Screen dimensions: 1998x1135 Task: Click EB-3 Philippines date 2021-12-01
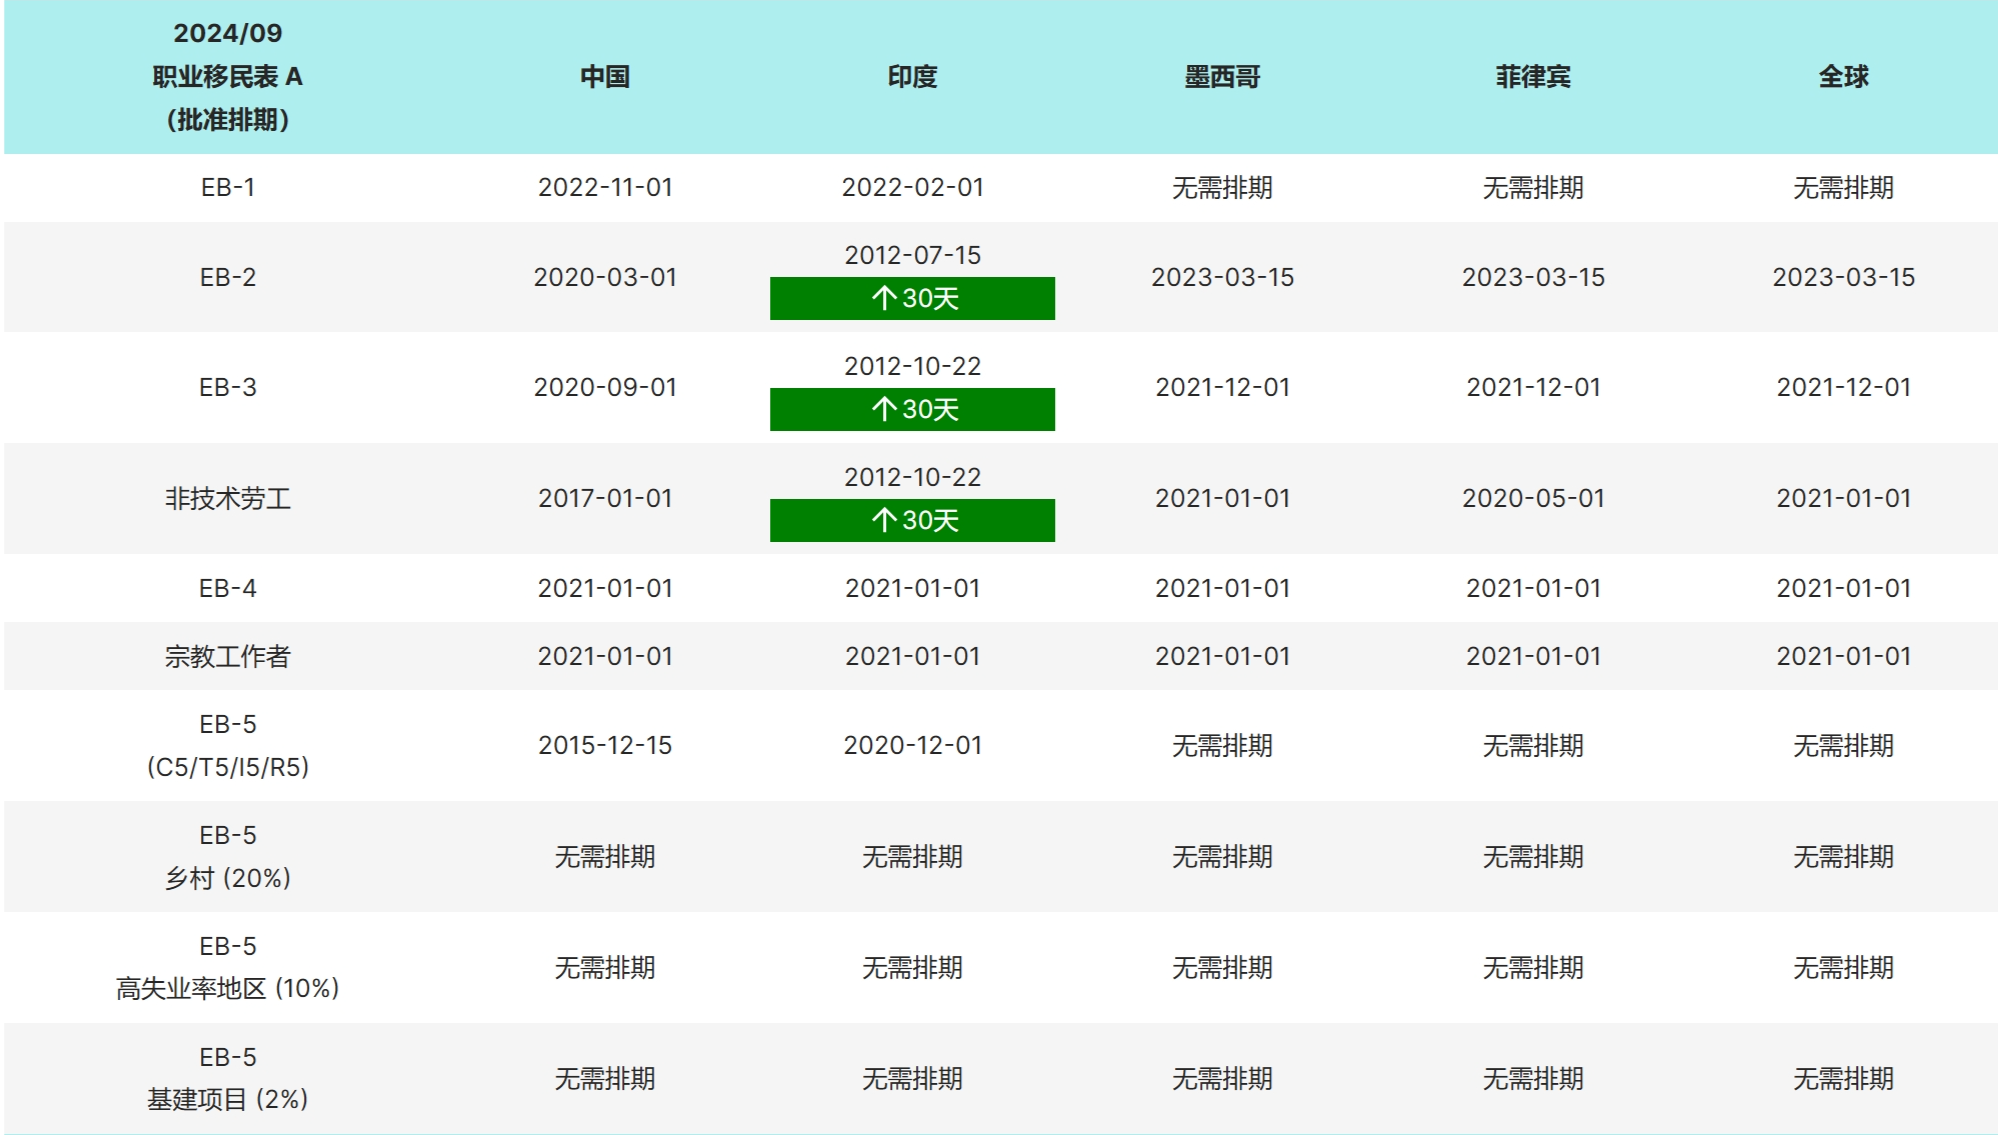click(x=1533, y=387)
